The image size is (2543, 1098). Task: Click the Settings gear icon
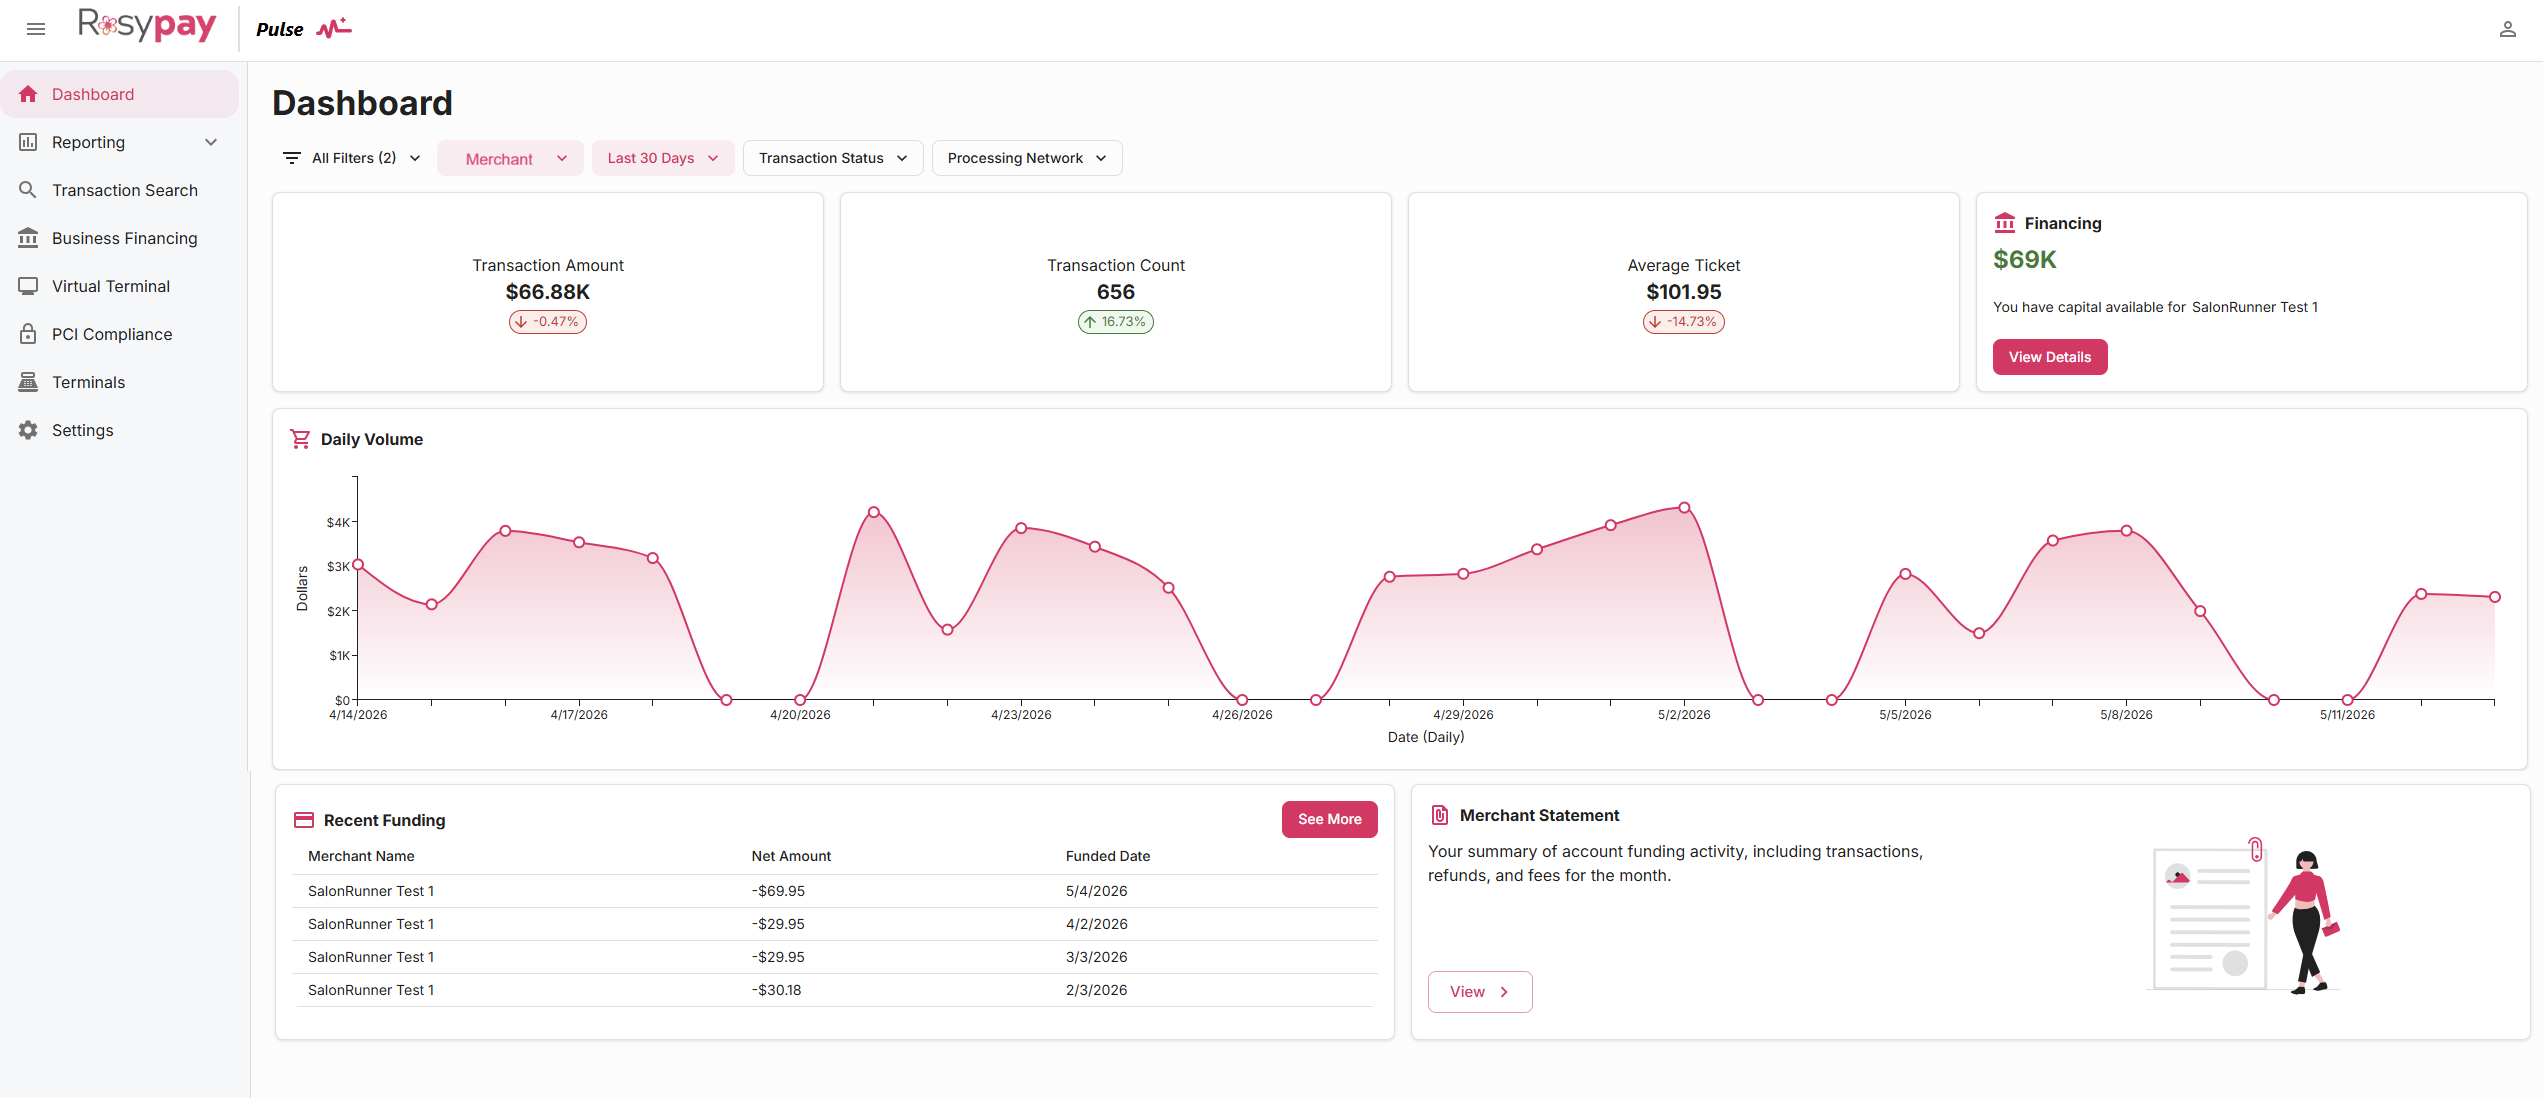coord(28,430)
